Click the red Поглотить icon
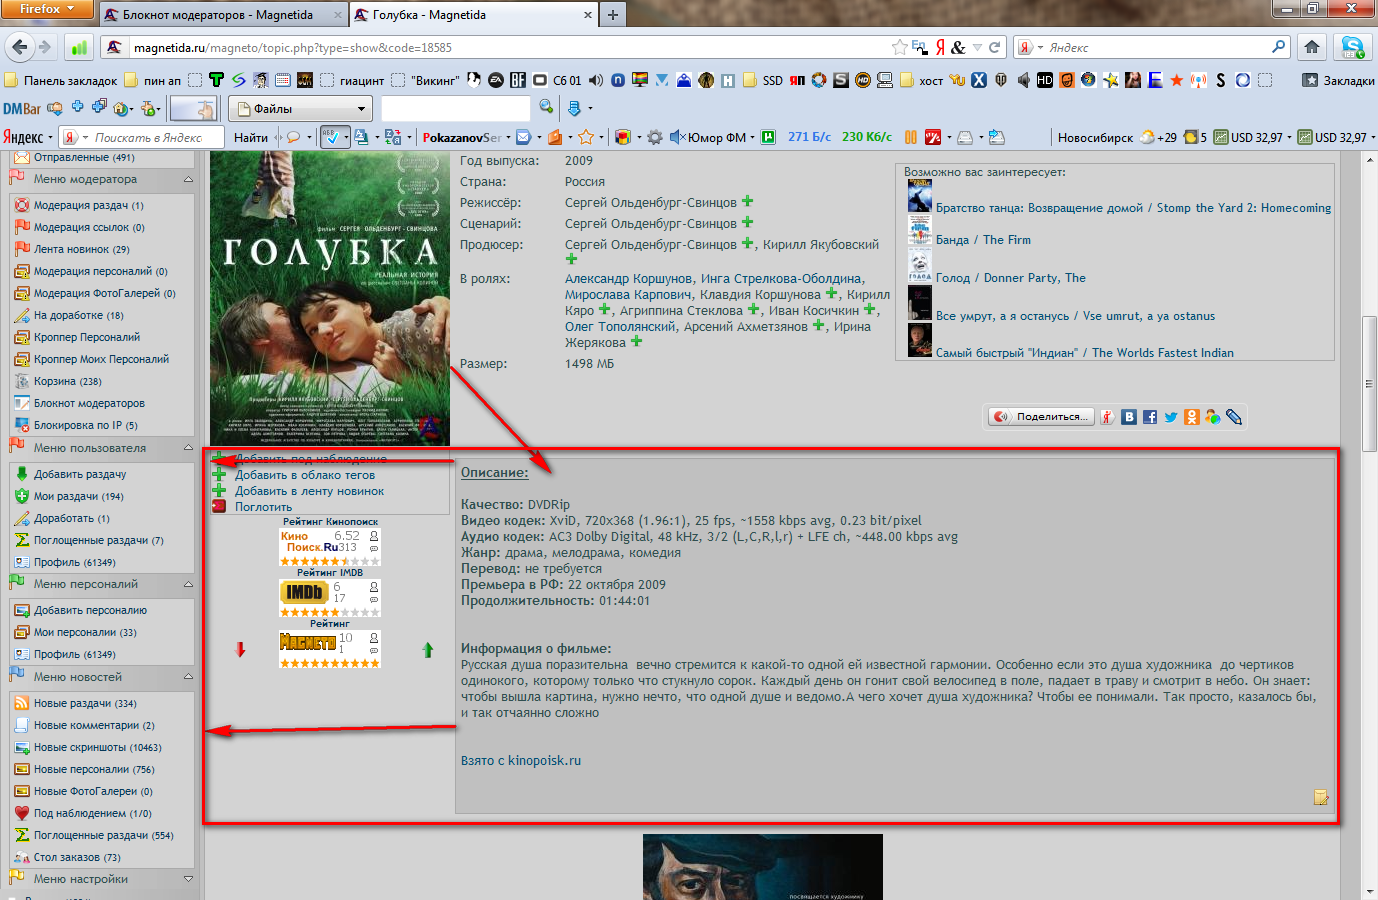 point(219,507)
